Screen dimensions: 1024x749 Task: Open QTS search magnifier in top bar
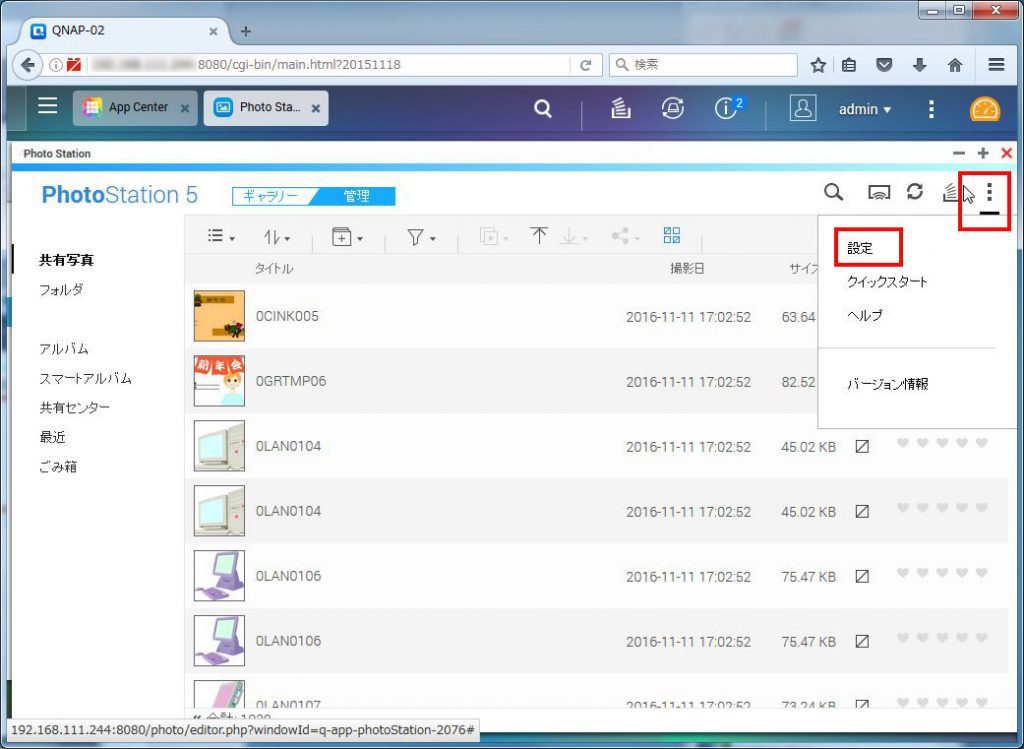[542, 108]
